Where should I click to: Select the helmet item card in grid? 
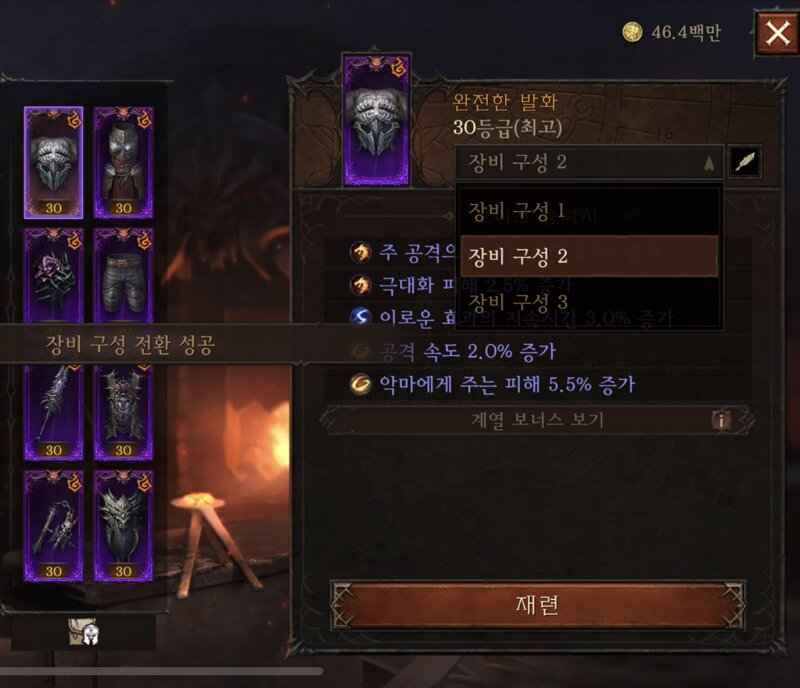click(x=54, y=162)
